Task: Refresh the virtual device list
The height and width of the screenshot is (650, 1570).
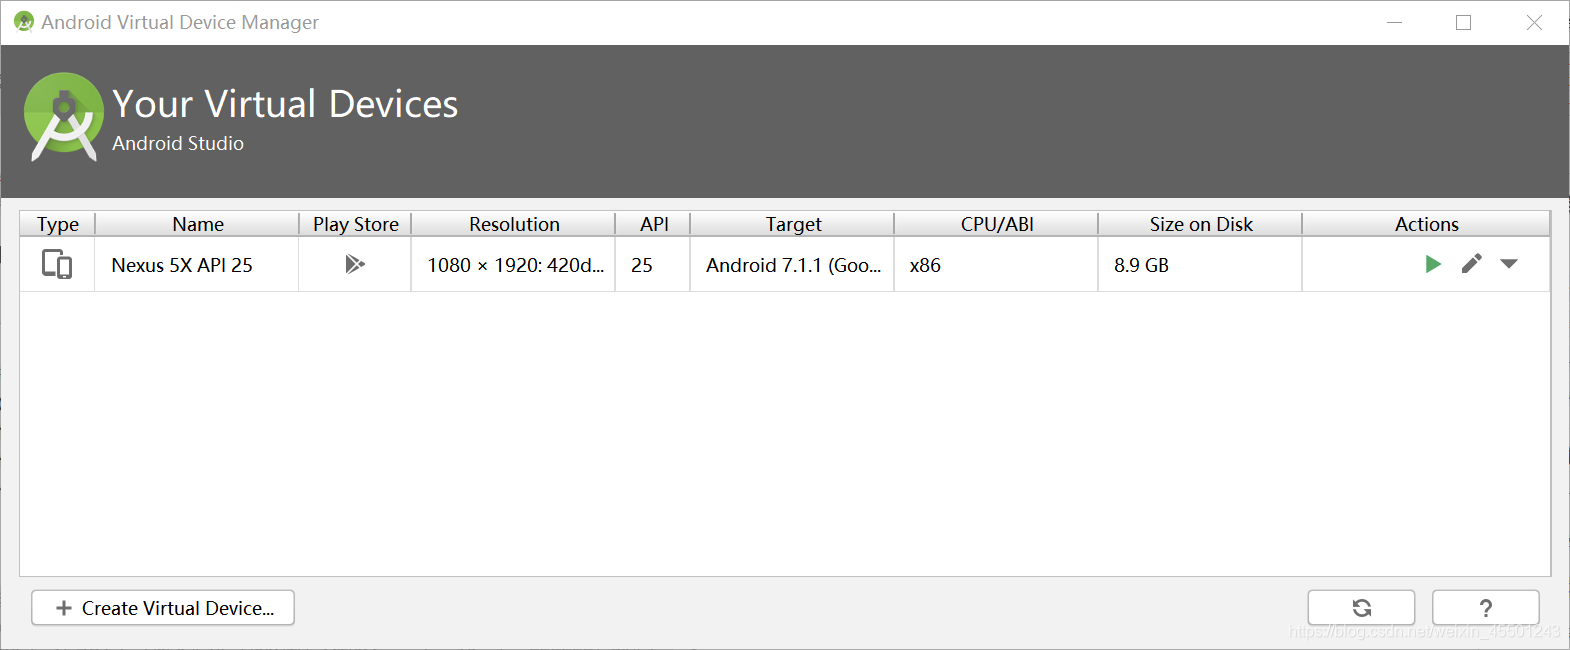Action: [x=1361, y=608]
